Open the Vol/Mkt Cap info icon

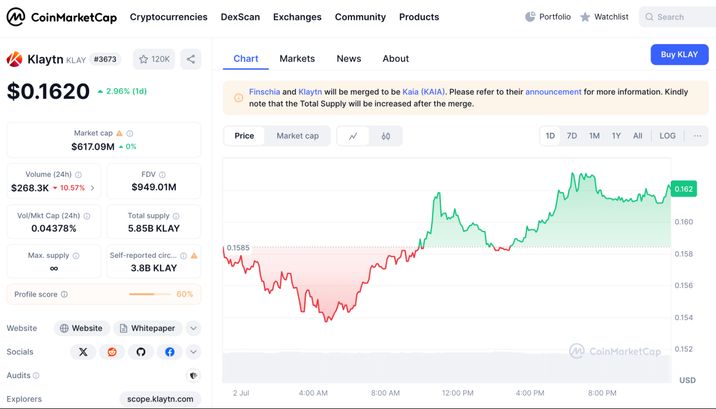coord(87,216)
